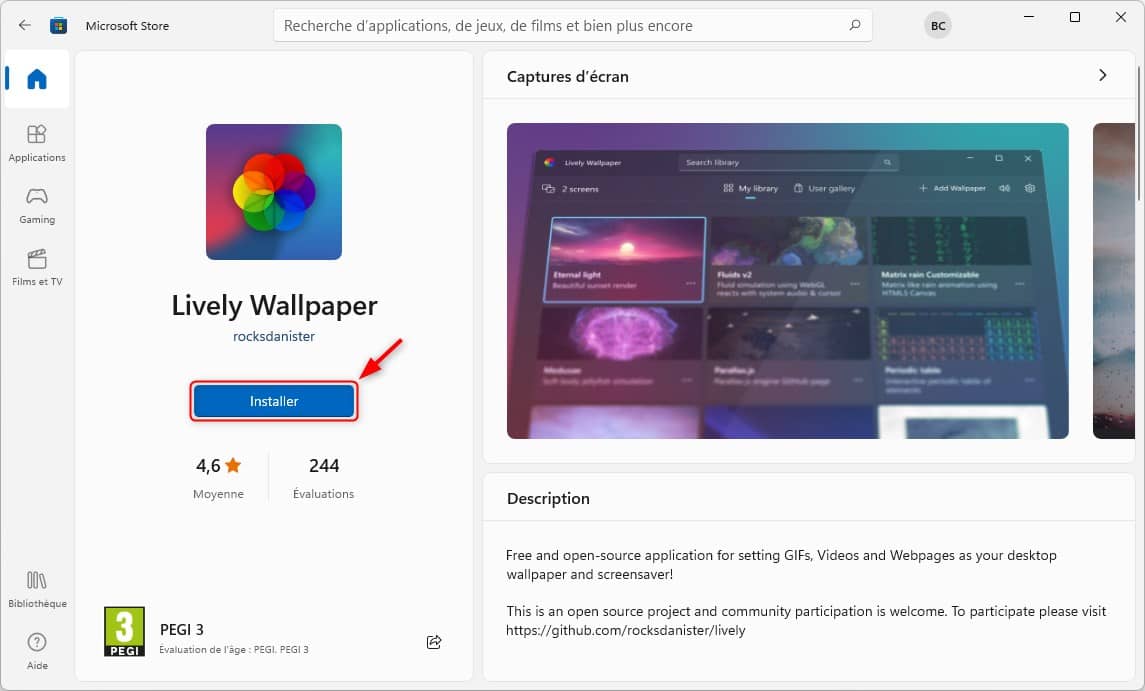Viewport: 1145px width, 691px height.
Task: Click the github.com/rocksdanister/lively URL text
Action: (626, 630)
